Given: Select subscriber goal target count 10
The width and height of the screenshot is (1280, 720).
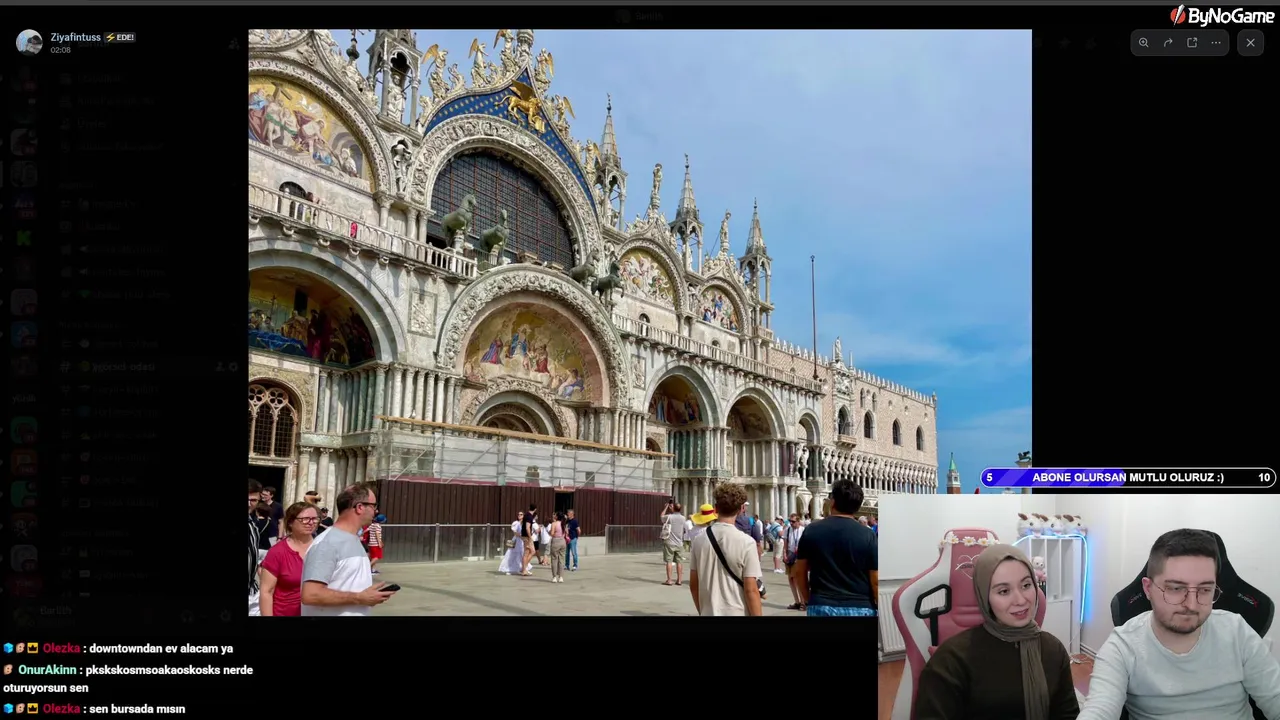Looking at the screenshot, I should [1264, 477].
